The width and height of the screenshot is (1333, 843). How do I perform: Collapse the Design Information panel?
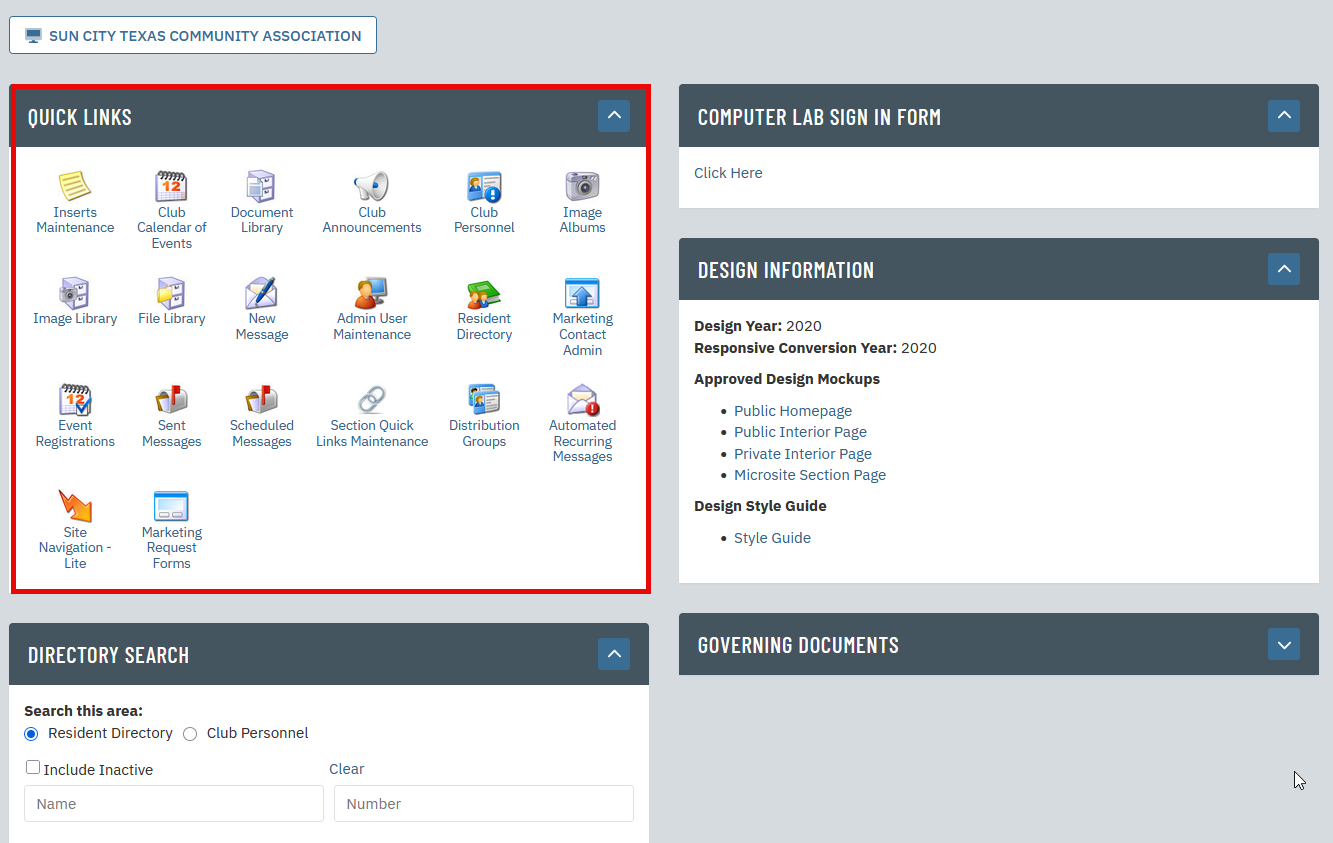(1283, 269)
